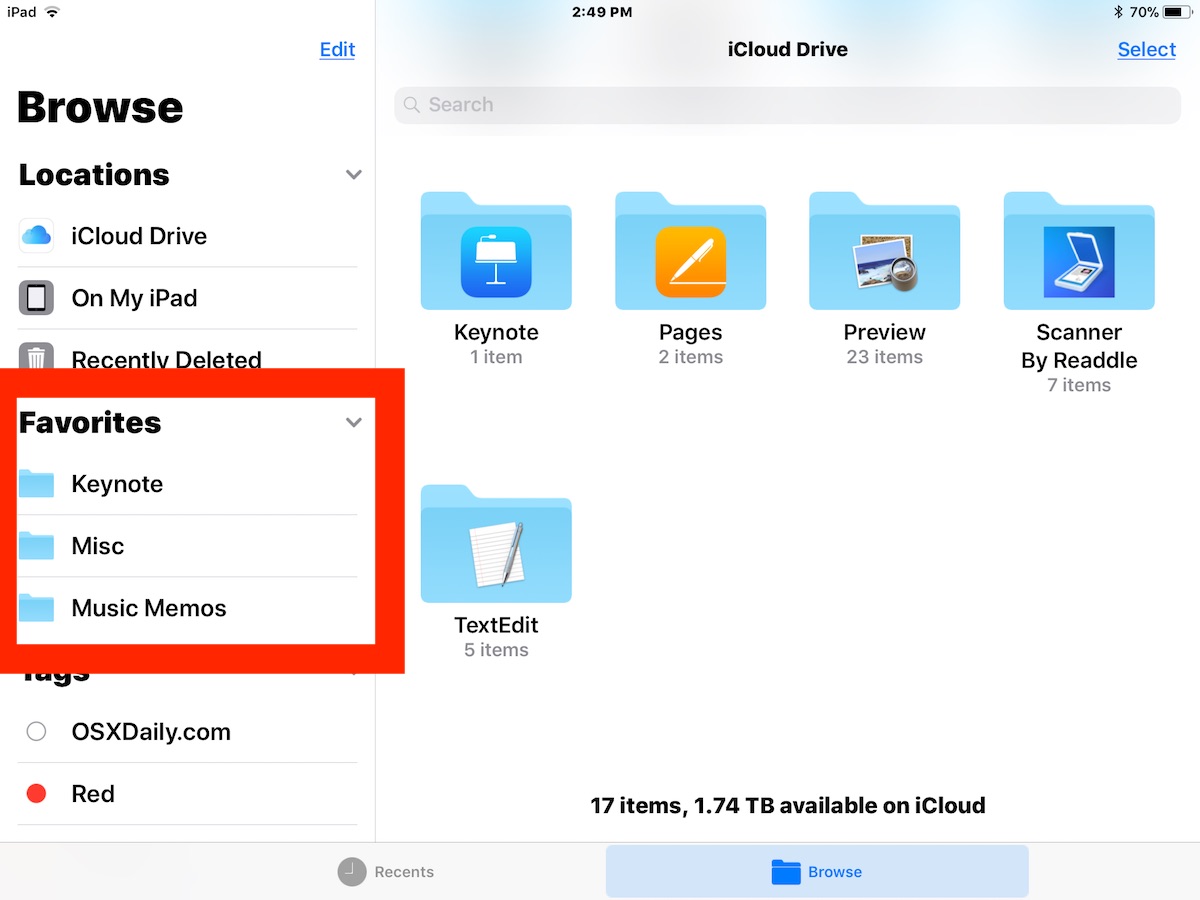Collapse the Favorites section chevron

click(353, 422)
